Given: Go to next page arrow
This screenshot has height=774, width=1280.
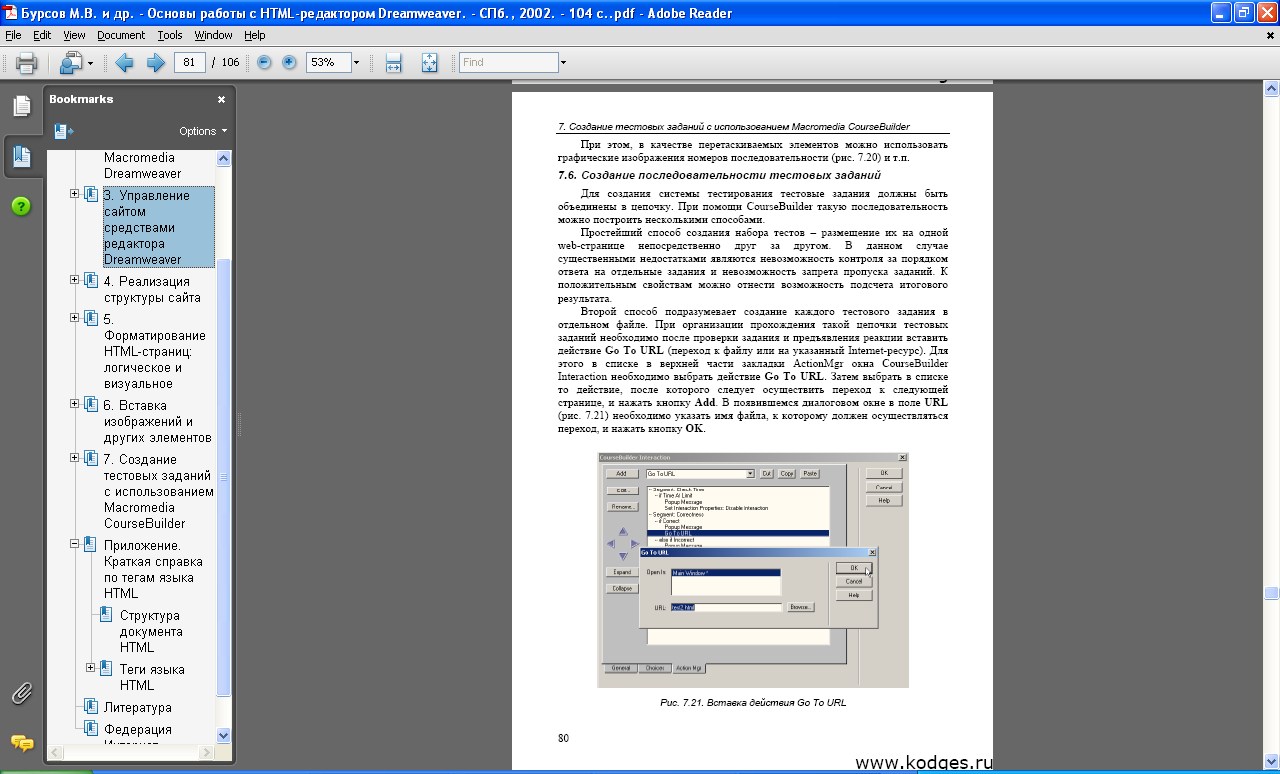Looking at the screenshot, I should [156, 63].
